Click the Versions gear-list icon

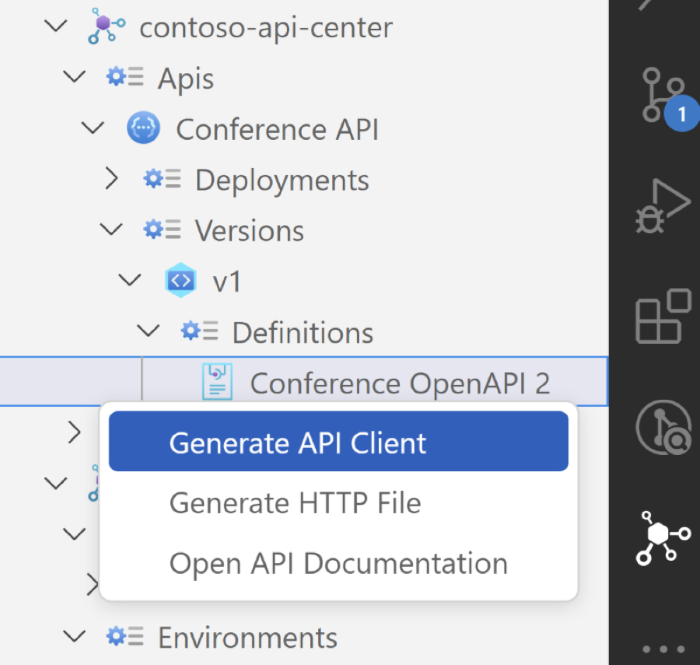pos(162,230)
